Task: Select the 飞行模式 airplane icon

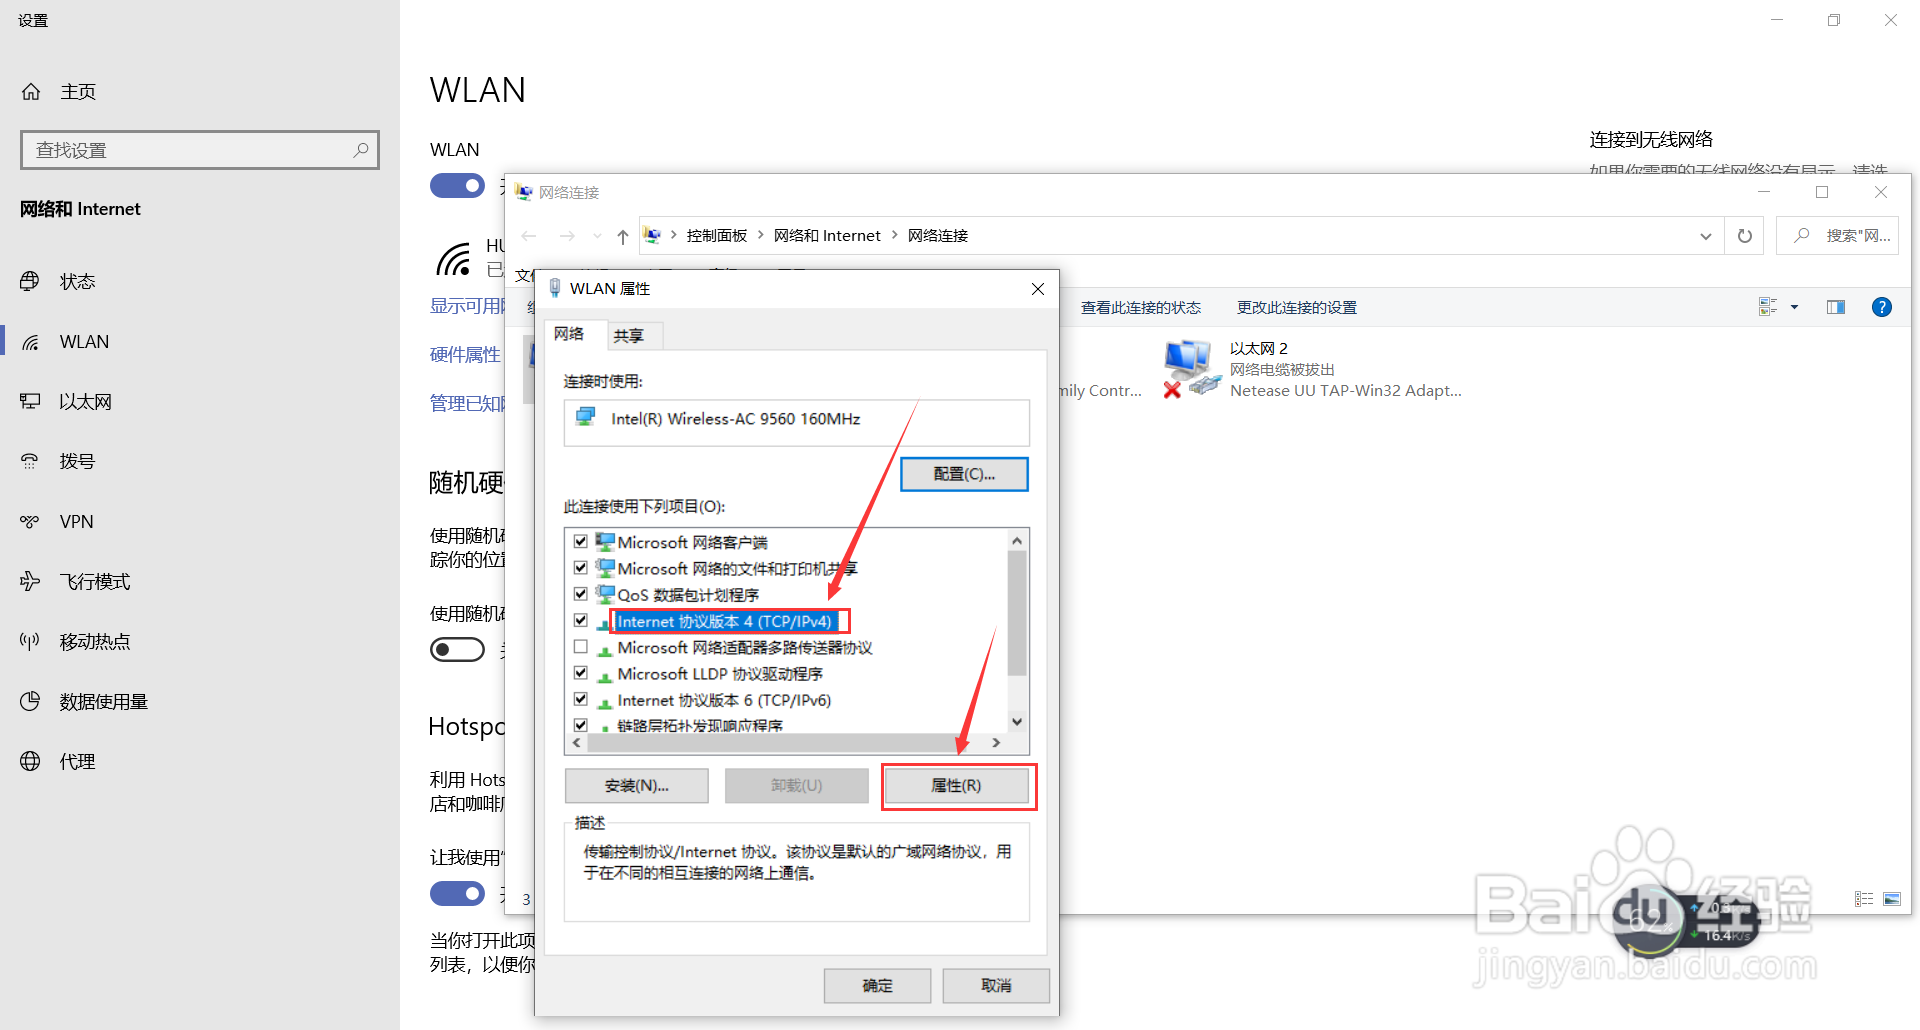Action: 30,582
